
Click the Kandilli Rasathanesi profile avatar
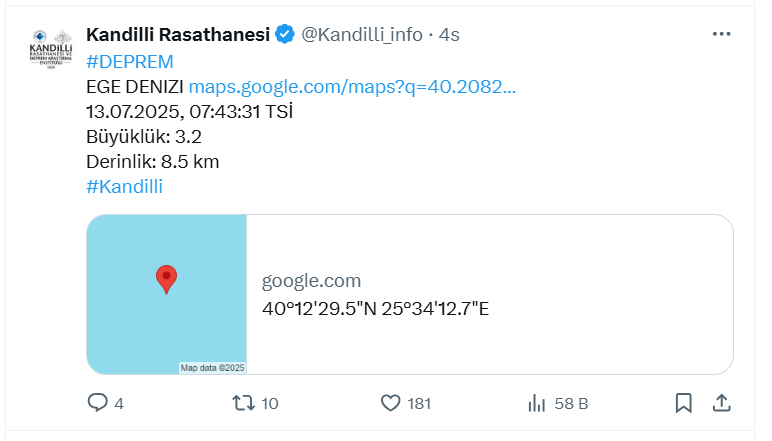(51, 49)
